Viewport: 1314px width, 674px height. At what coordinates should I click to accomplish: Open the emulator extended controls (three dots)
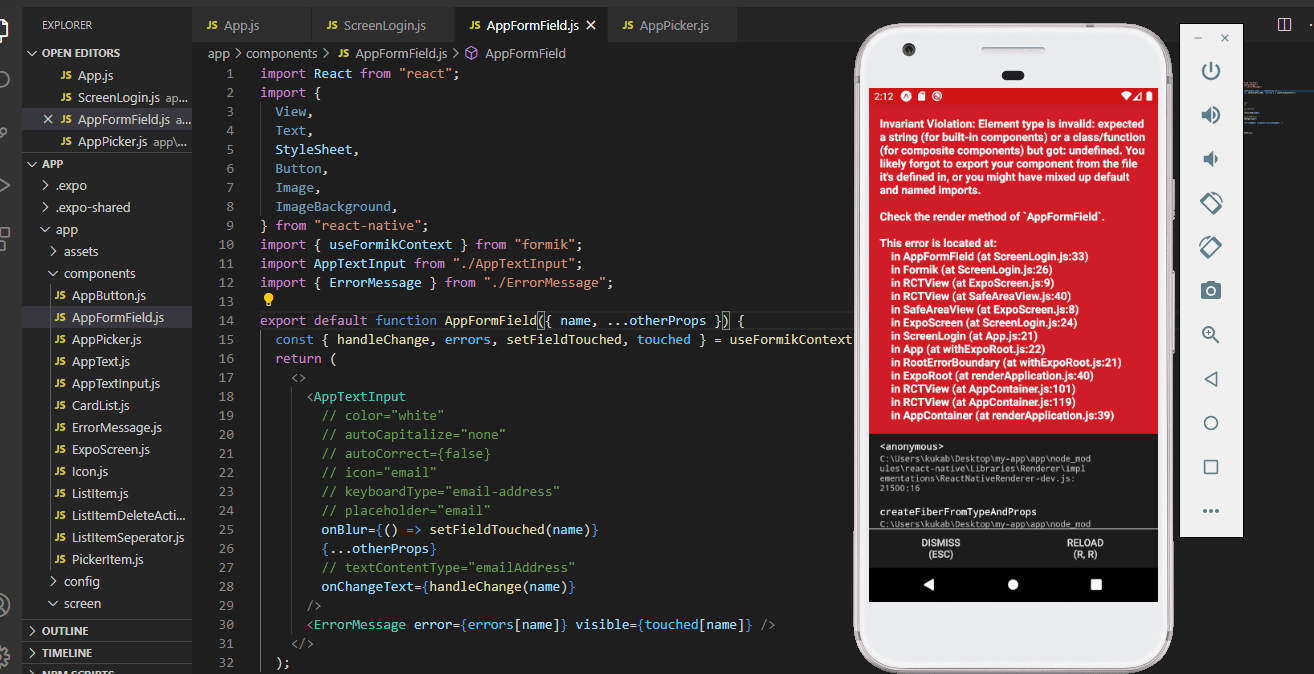pos(1210,511)
